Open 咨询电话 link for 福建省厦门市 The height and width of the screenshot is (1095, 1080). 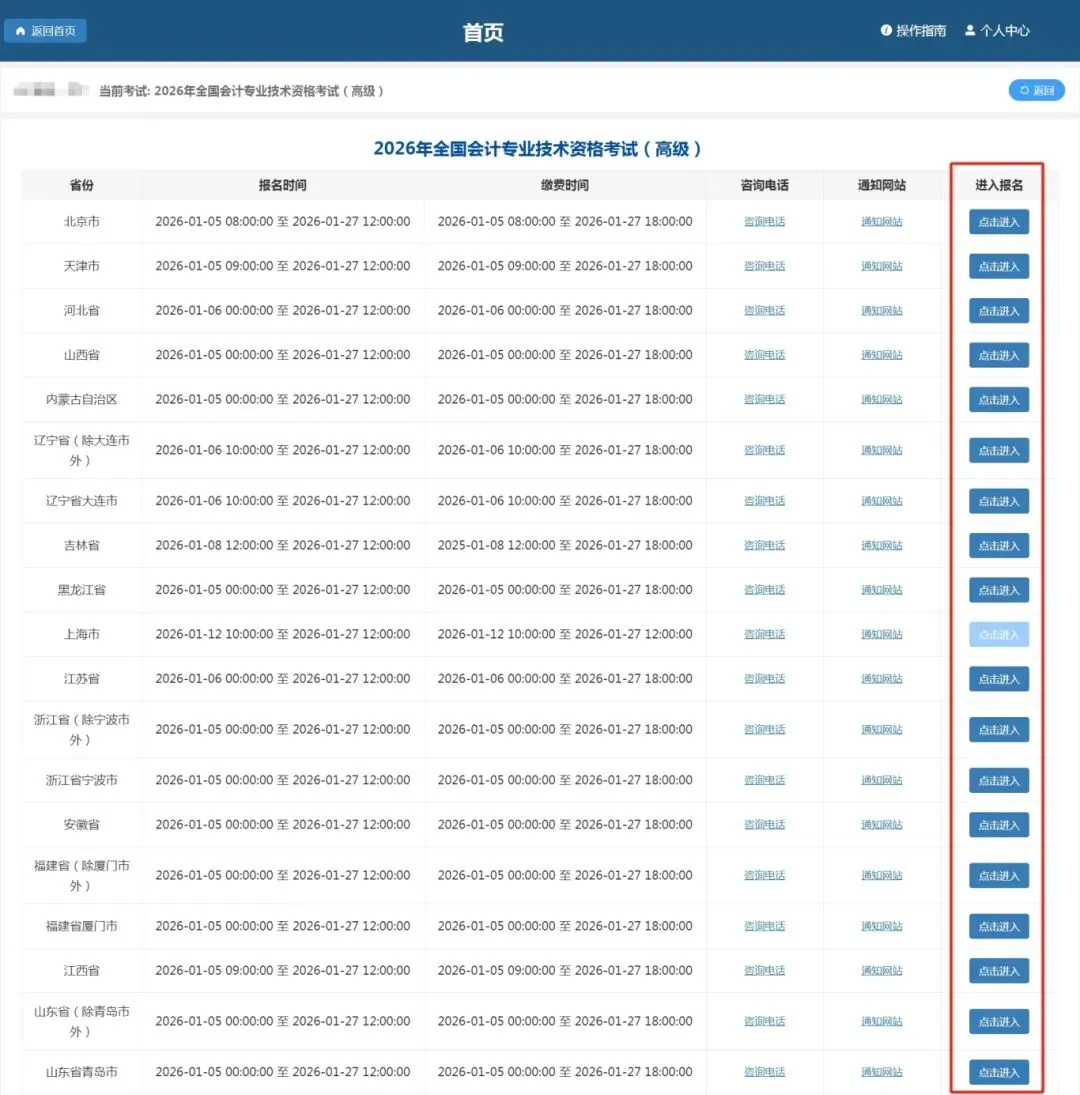[764, 926]
